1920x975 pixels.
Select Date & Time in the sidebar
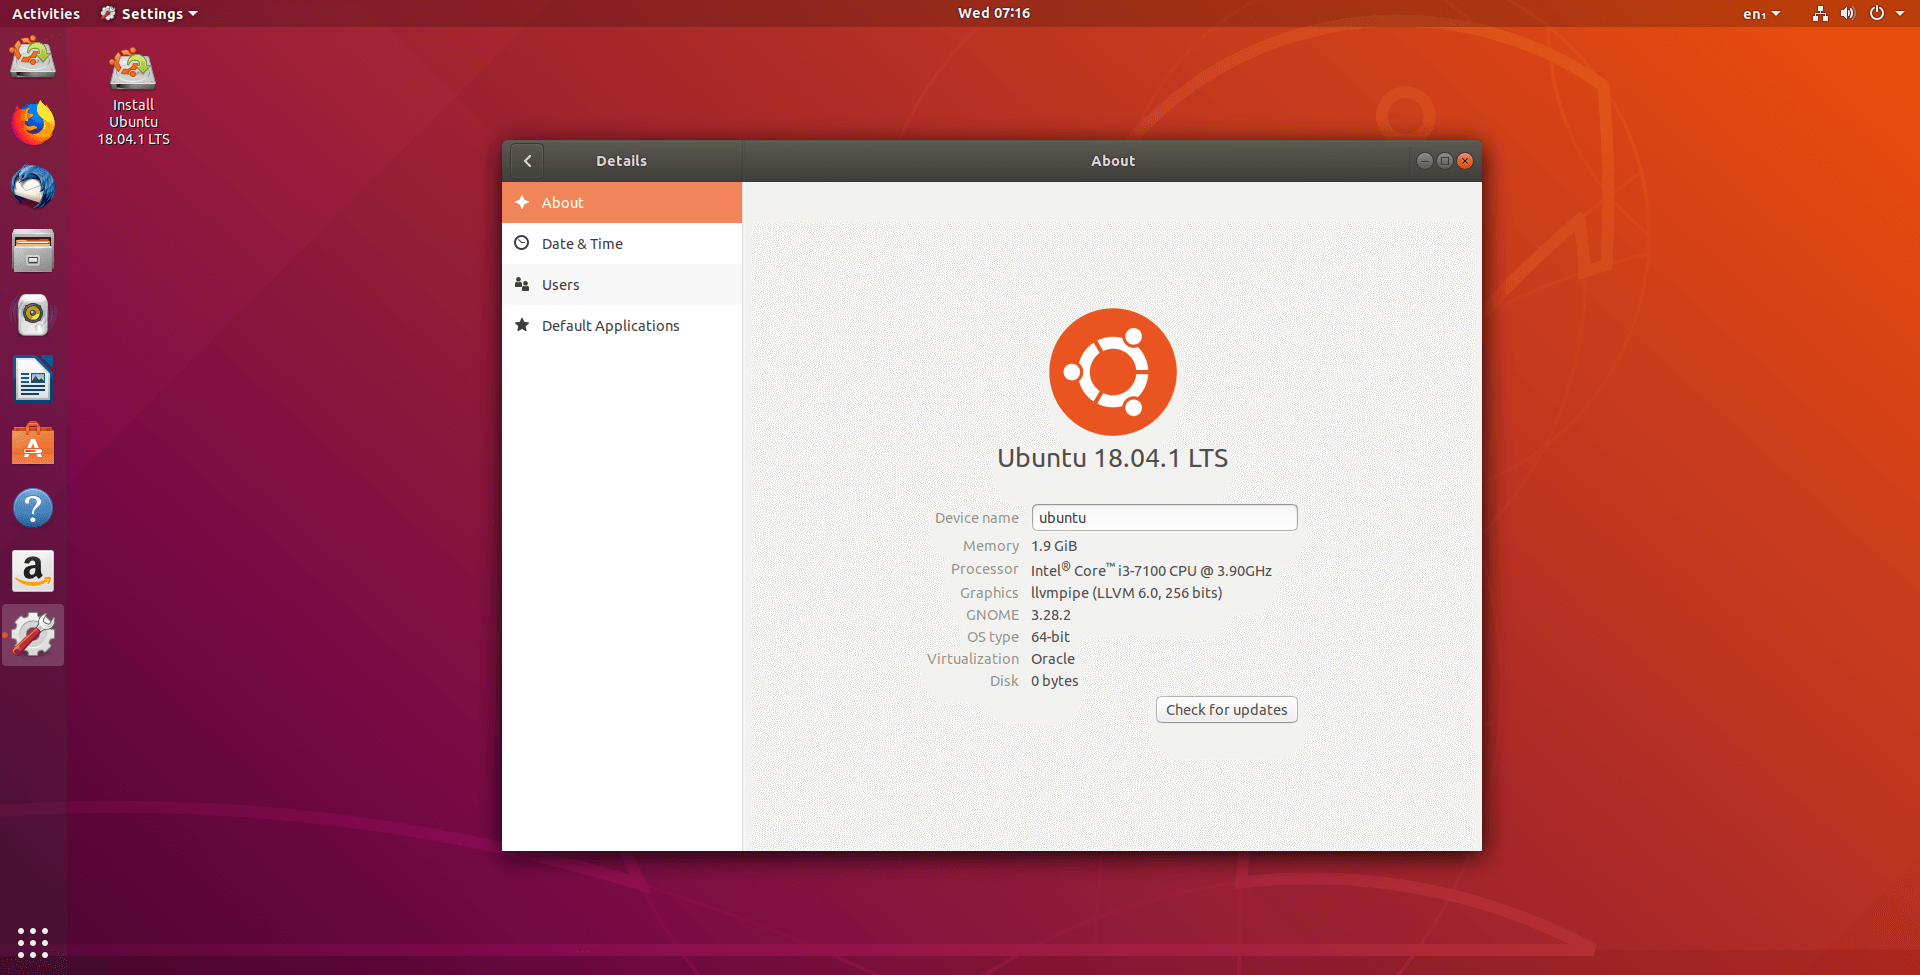click(x=622, y=243)
